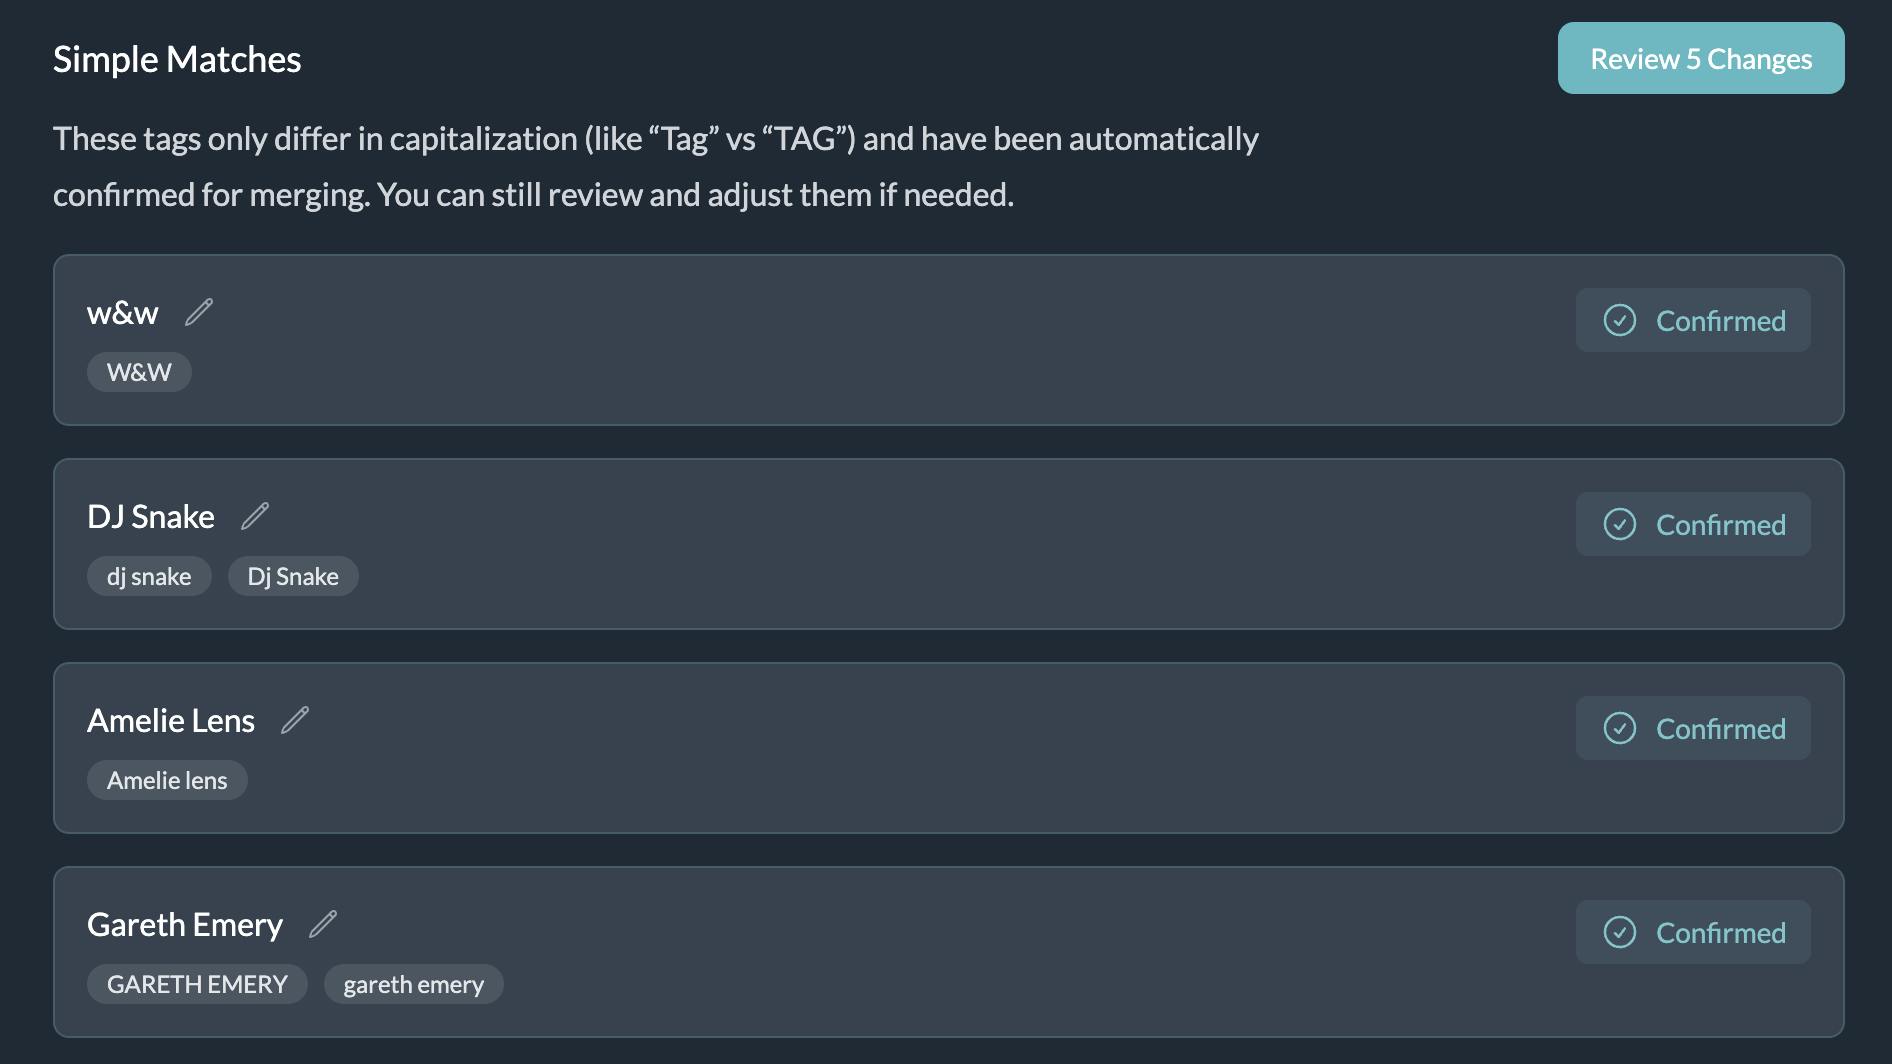This screenshot has height=1064, width=1892.
Task: Click the Dj Snake variant chip
Action: click(x=293, y=576)
